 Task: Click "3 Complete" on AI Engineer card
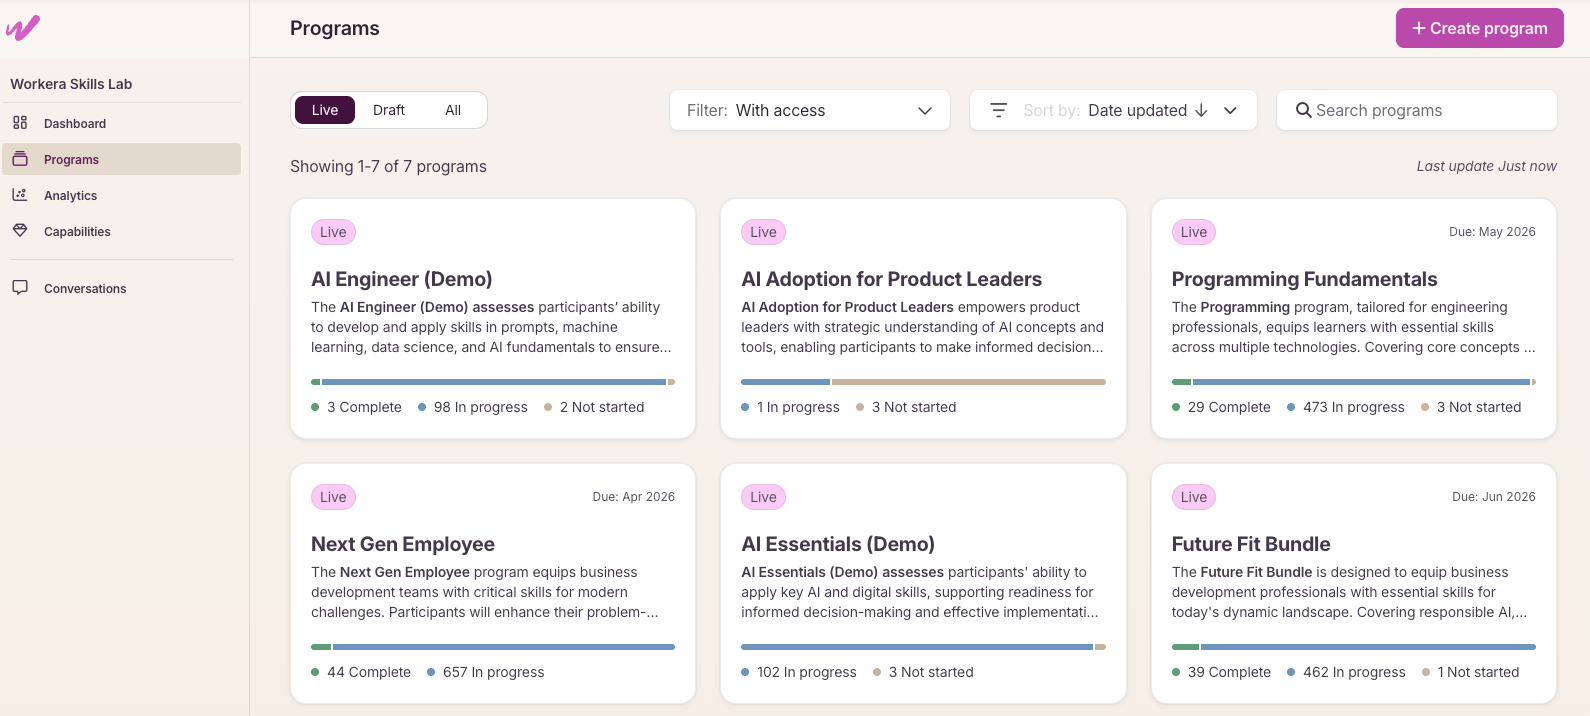(x=364, y=407)
